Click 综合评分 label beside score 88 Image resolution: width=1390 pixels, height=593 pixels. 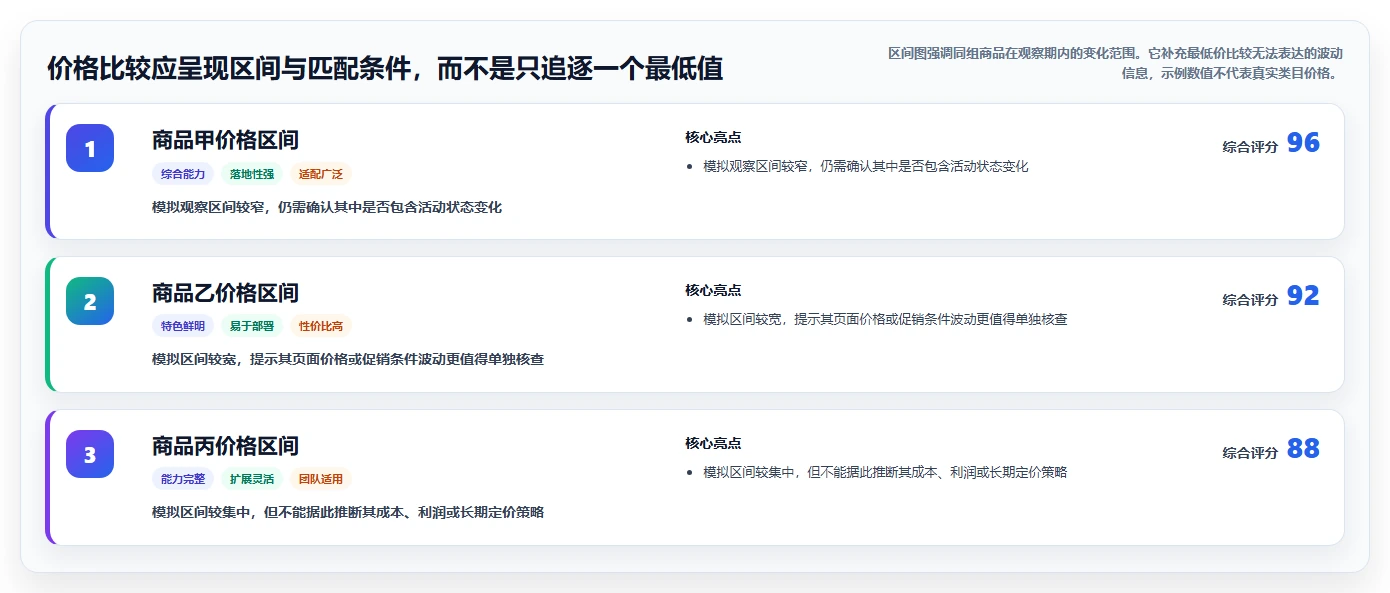click(1250, 453)
